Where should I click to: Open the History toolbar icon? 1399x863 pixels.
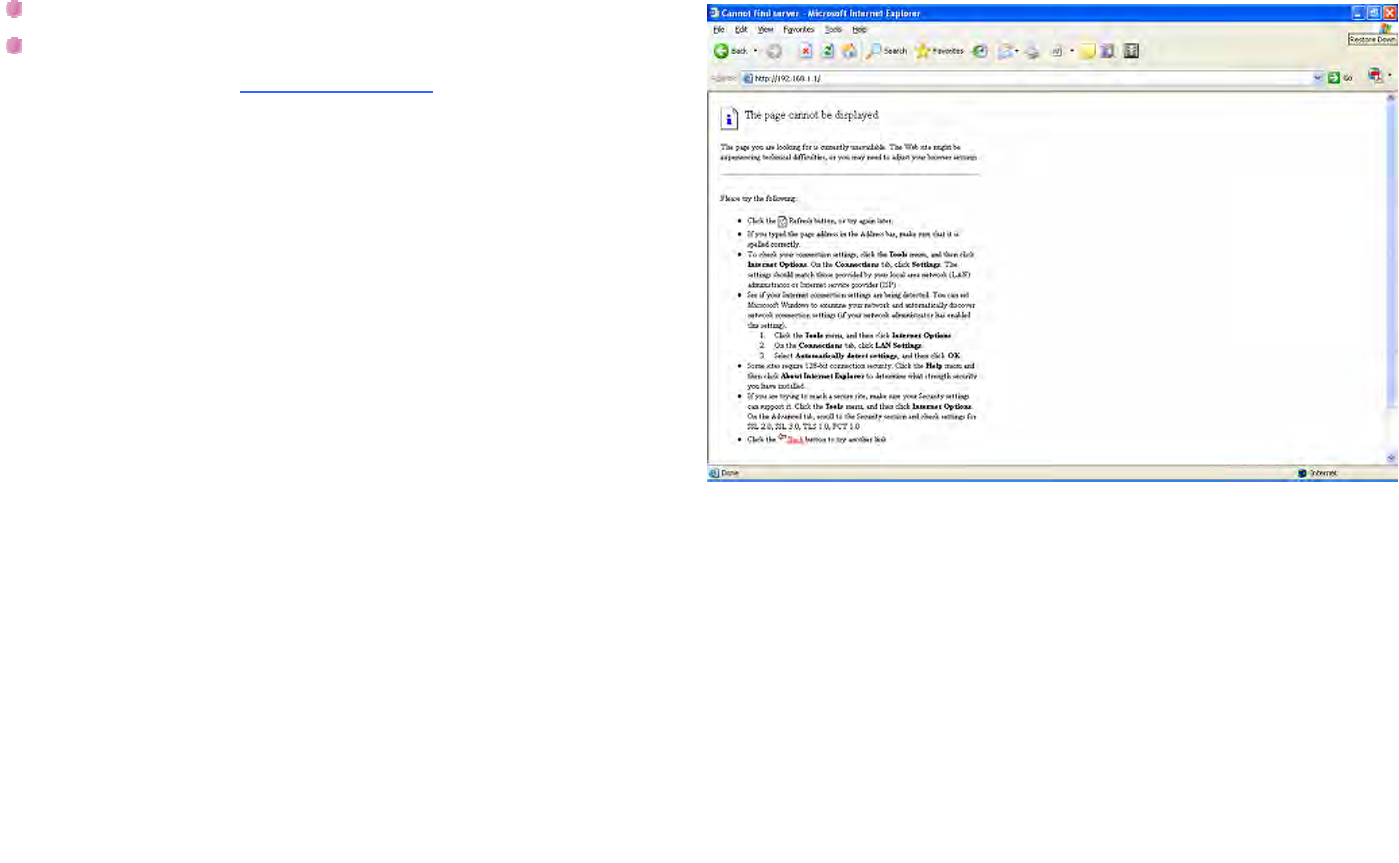click(x=980, y=50)
